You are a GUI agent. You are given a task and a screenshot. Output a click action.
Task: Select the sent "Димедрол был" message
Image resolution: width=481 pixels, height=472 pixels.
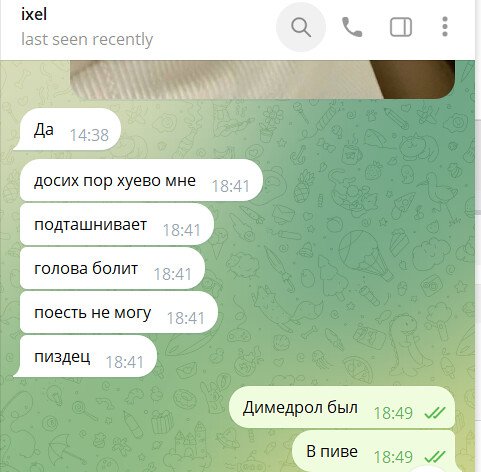point(342,407)
